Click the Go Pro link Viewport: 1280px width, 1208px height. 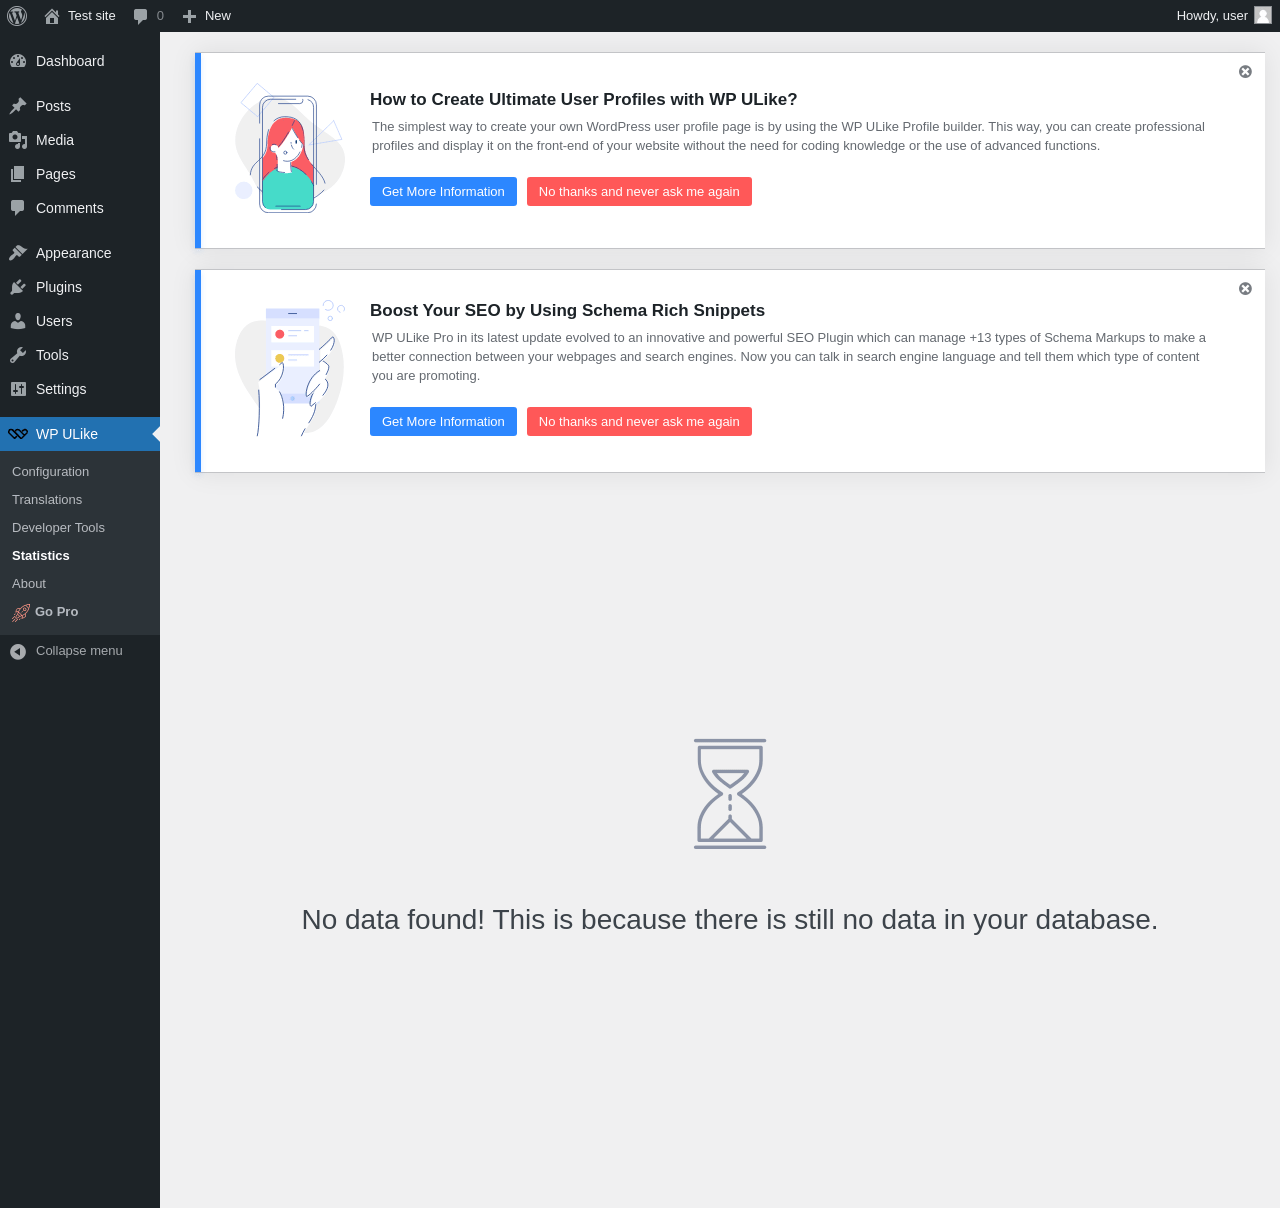click(80, 612)
